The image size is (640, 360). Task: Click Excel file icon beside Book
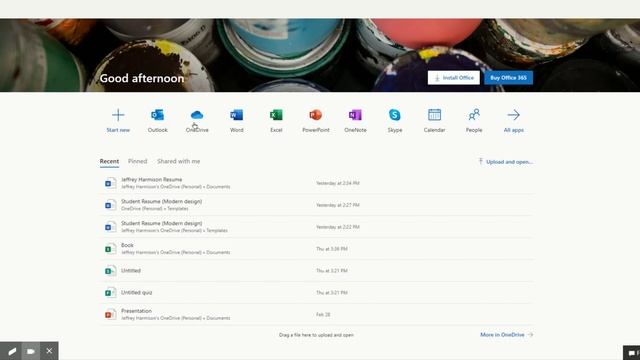point(110,249)
